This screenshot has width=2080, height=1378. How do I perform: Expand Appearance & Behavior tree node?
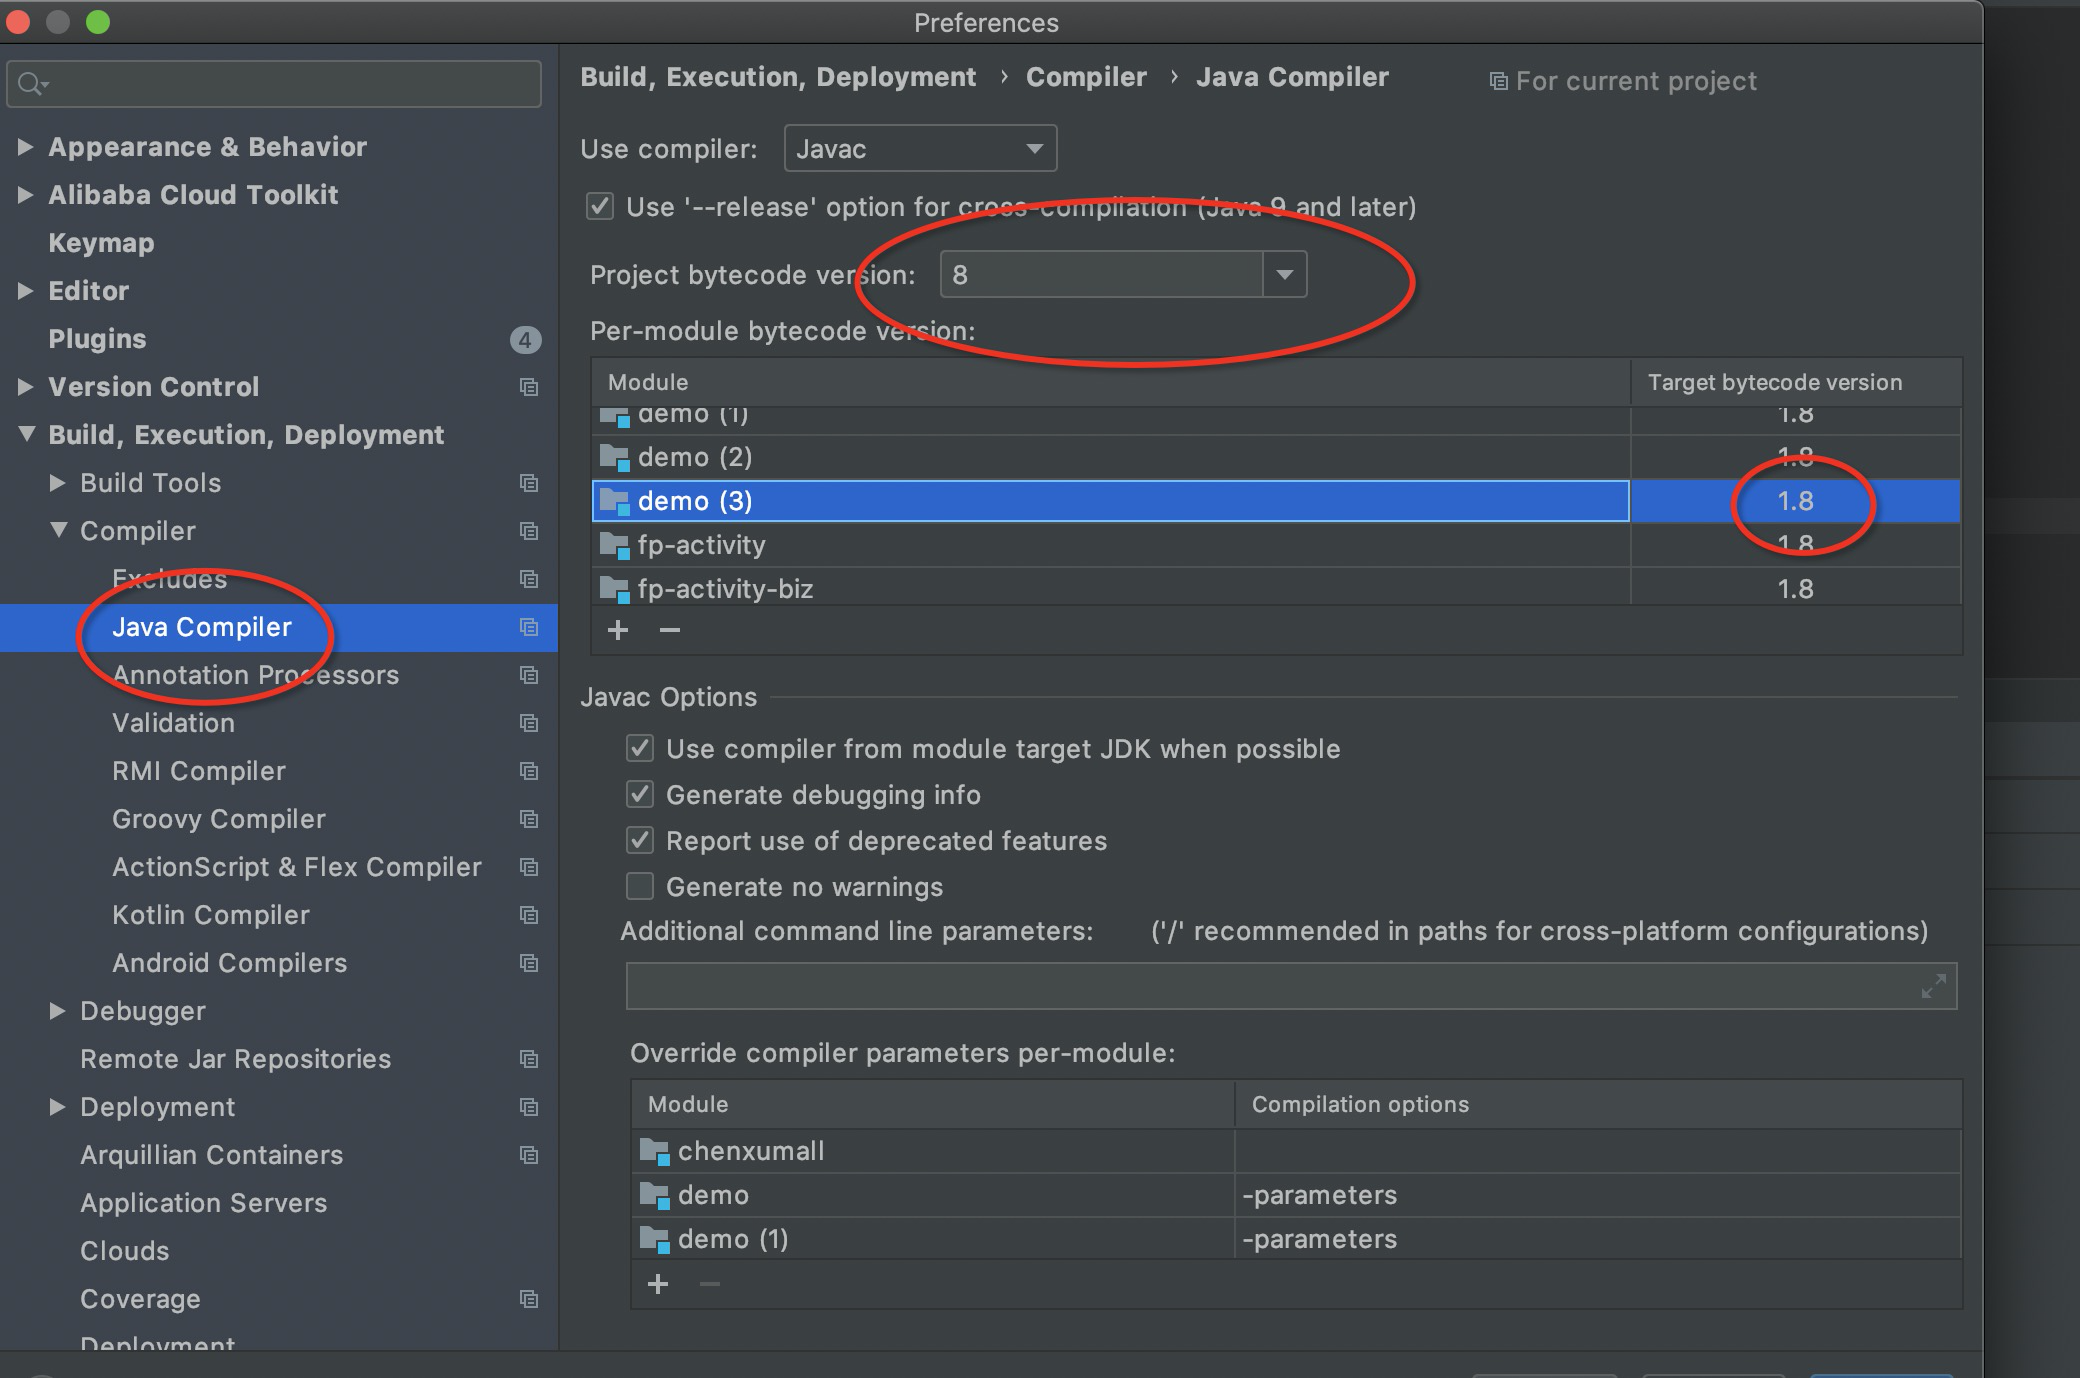pos(26,147)
